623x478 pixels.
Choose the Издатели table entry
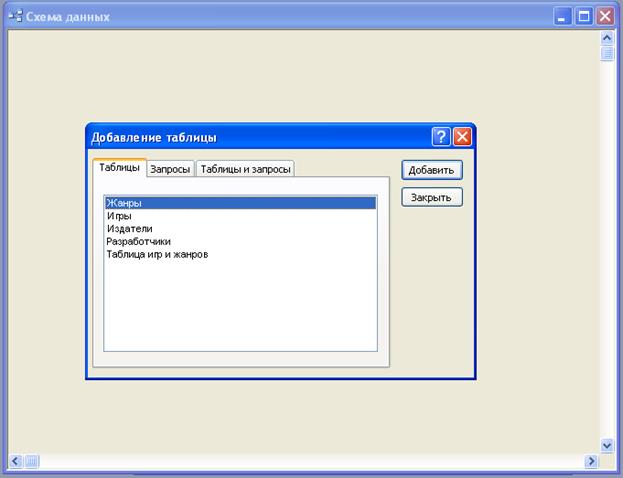coord(129,228)
